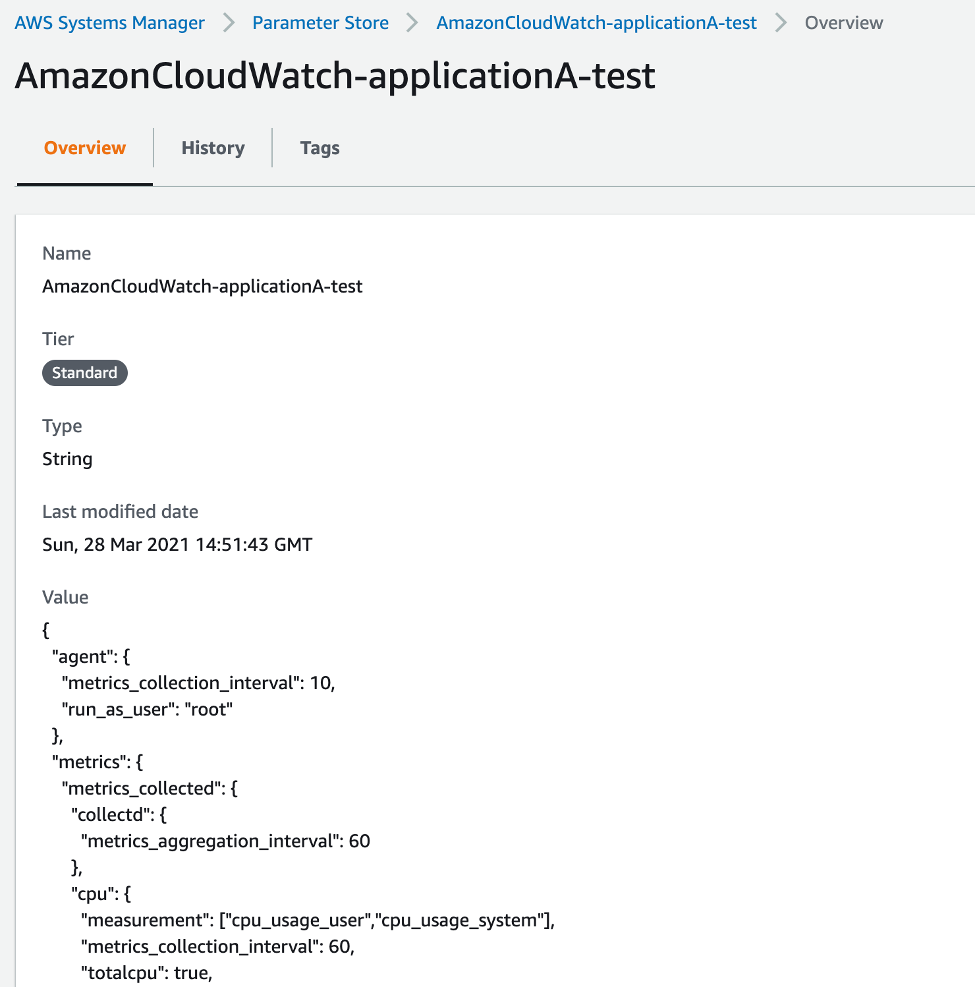Click the page title AmazonCloudWatch-applicationA-test
Viewport: 977px width, 987px height.
(333, 75)
